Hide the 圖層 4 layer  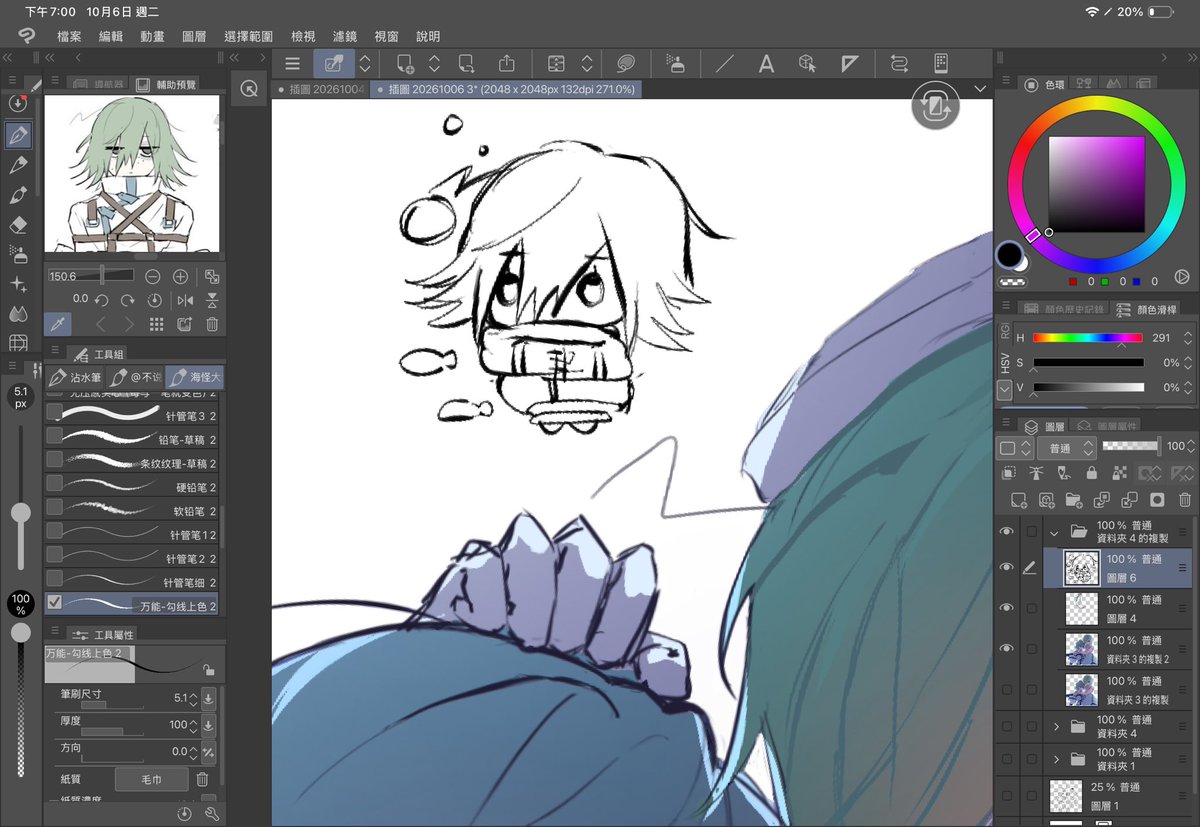coord(1007,608)
